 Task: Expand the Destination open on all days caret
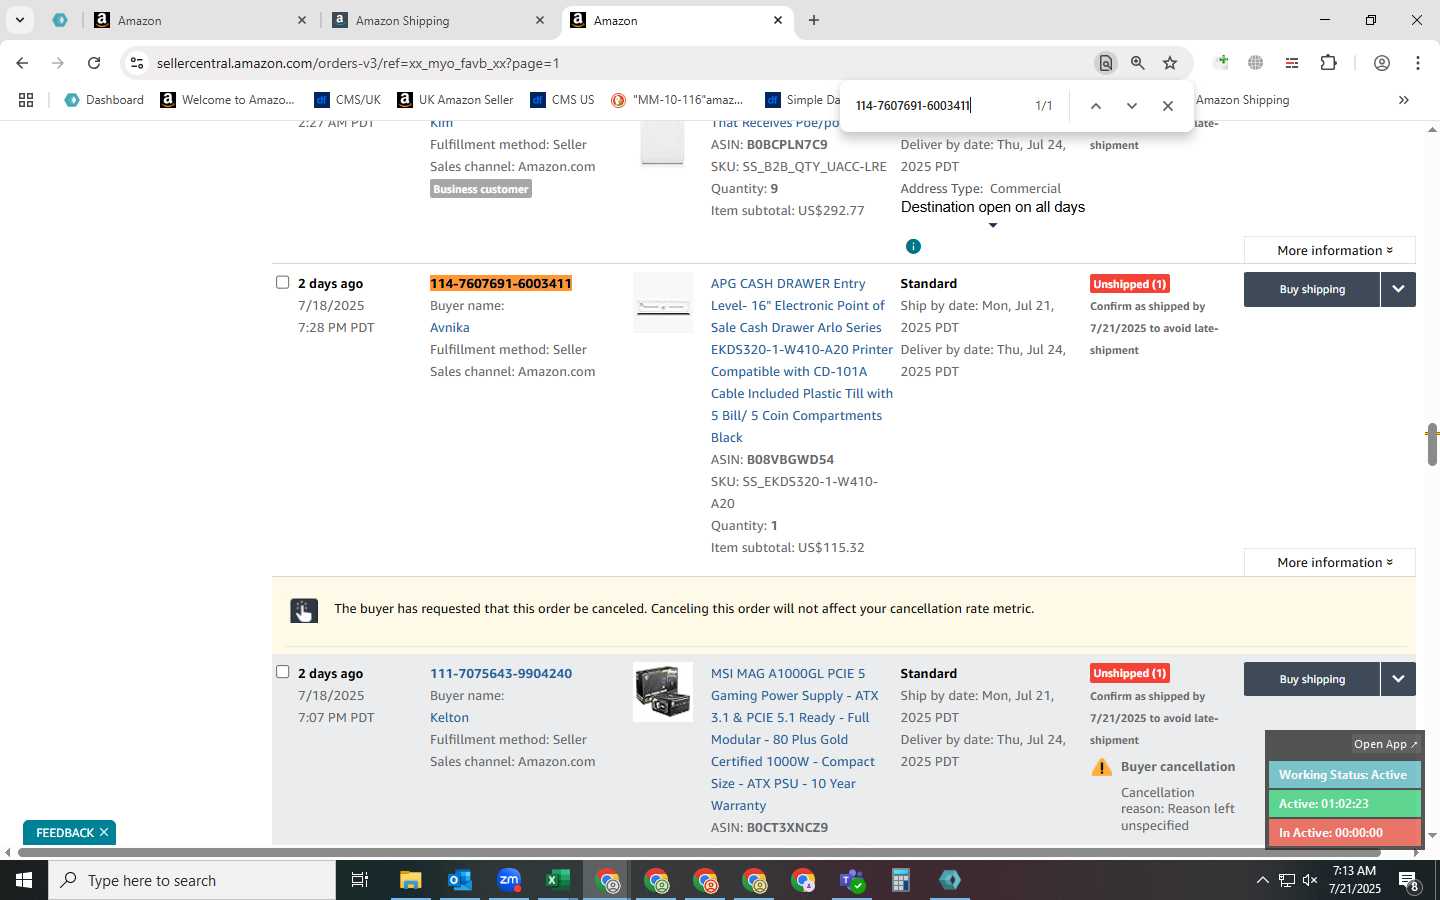click(993, 225)
